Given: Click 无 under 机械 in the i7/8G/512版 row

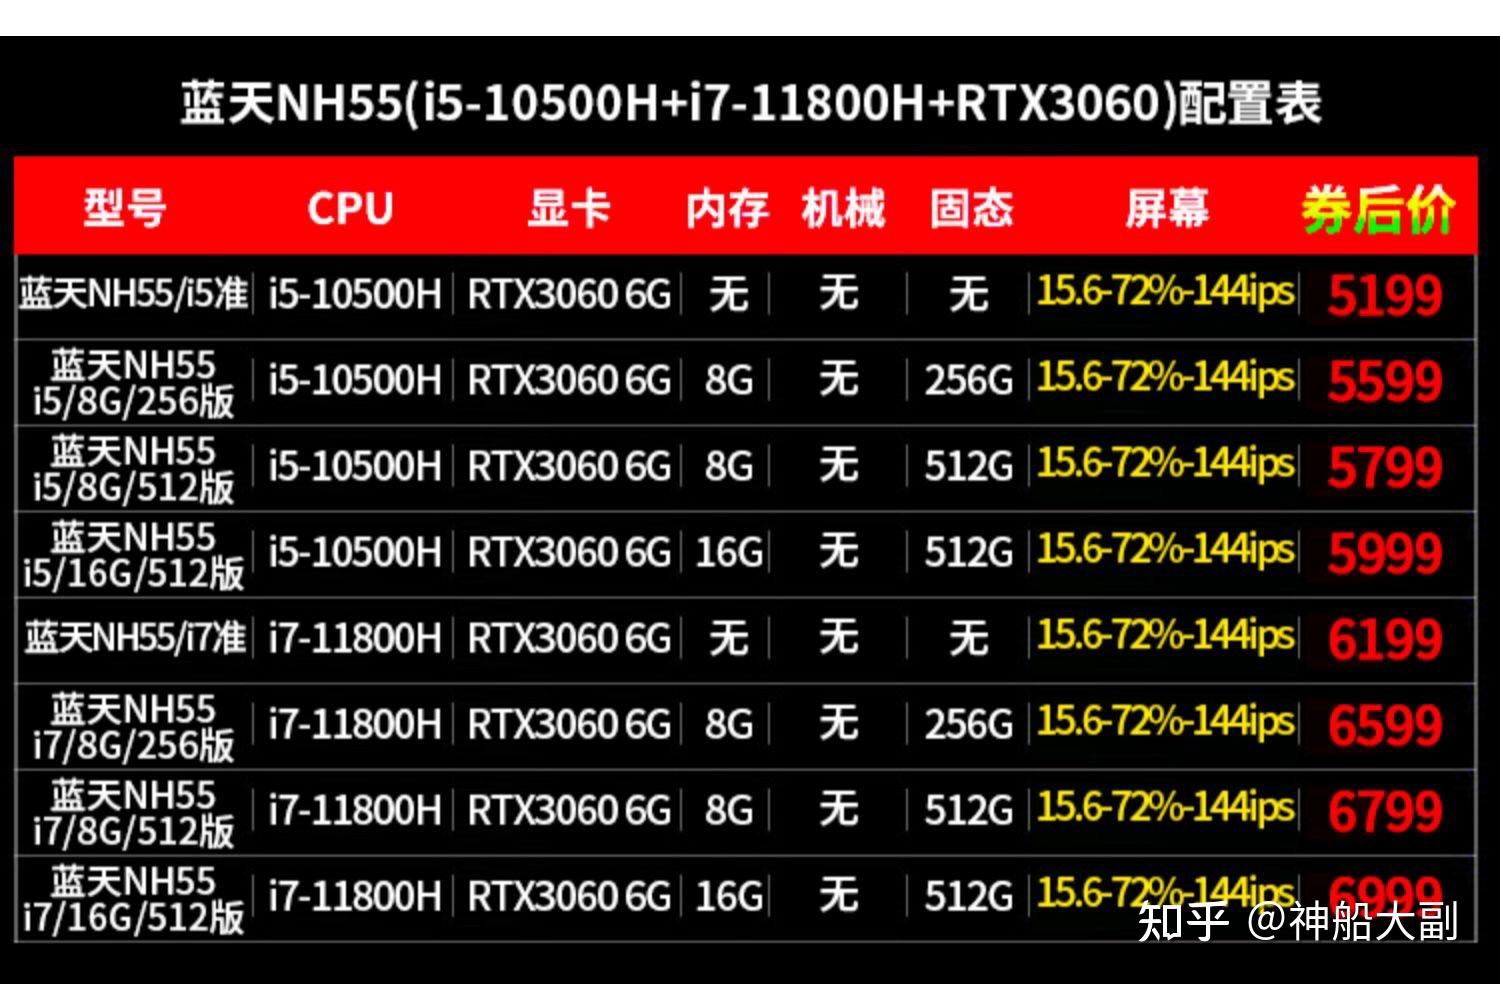Looking at the screenshot, I should [839, 810].
